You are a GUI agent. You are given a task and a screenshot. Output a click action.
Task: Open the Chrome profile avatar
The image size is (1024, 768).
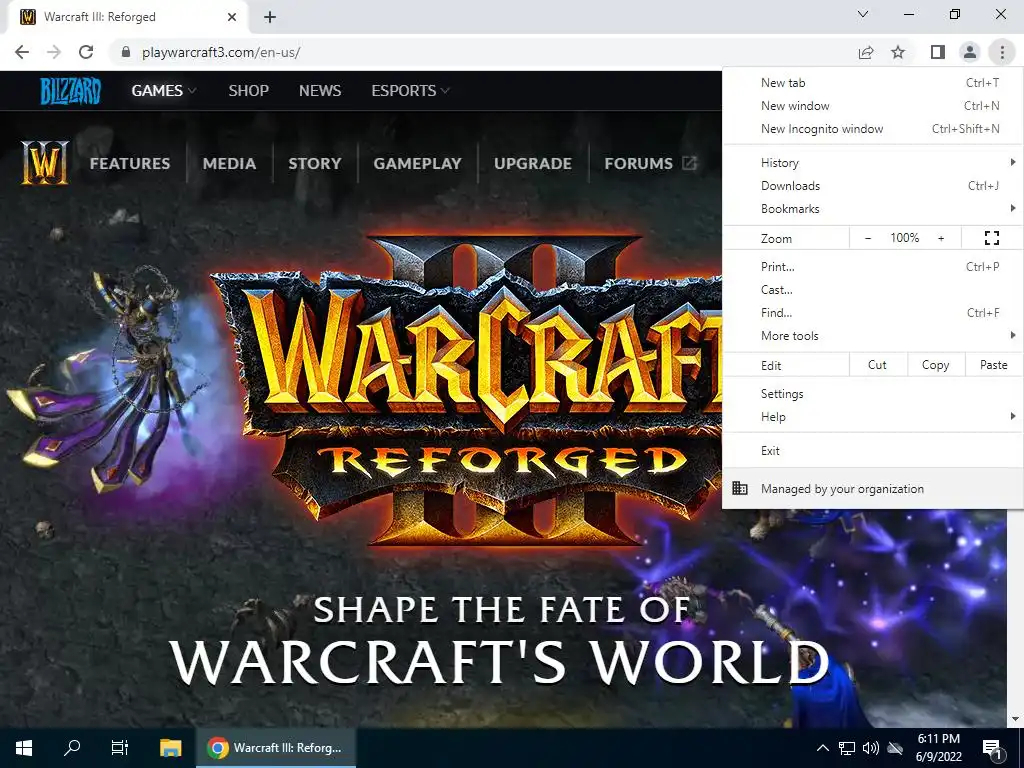pos(970,52)
